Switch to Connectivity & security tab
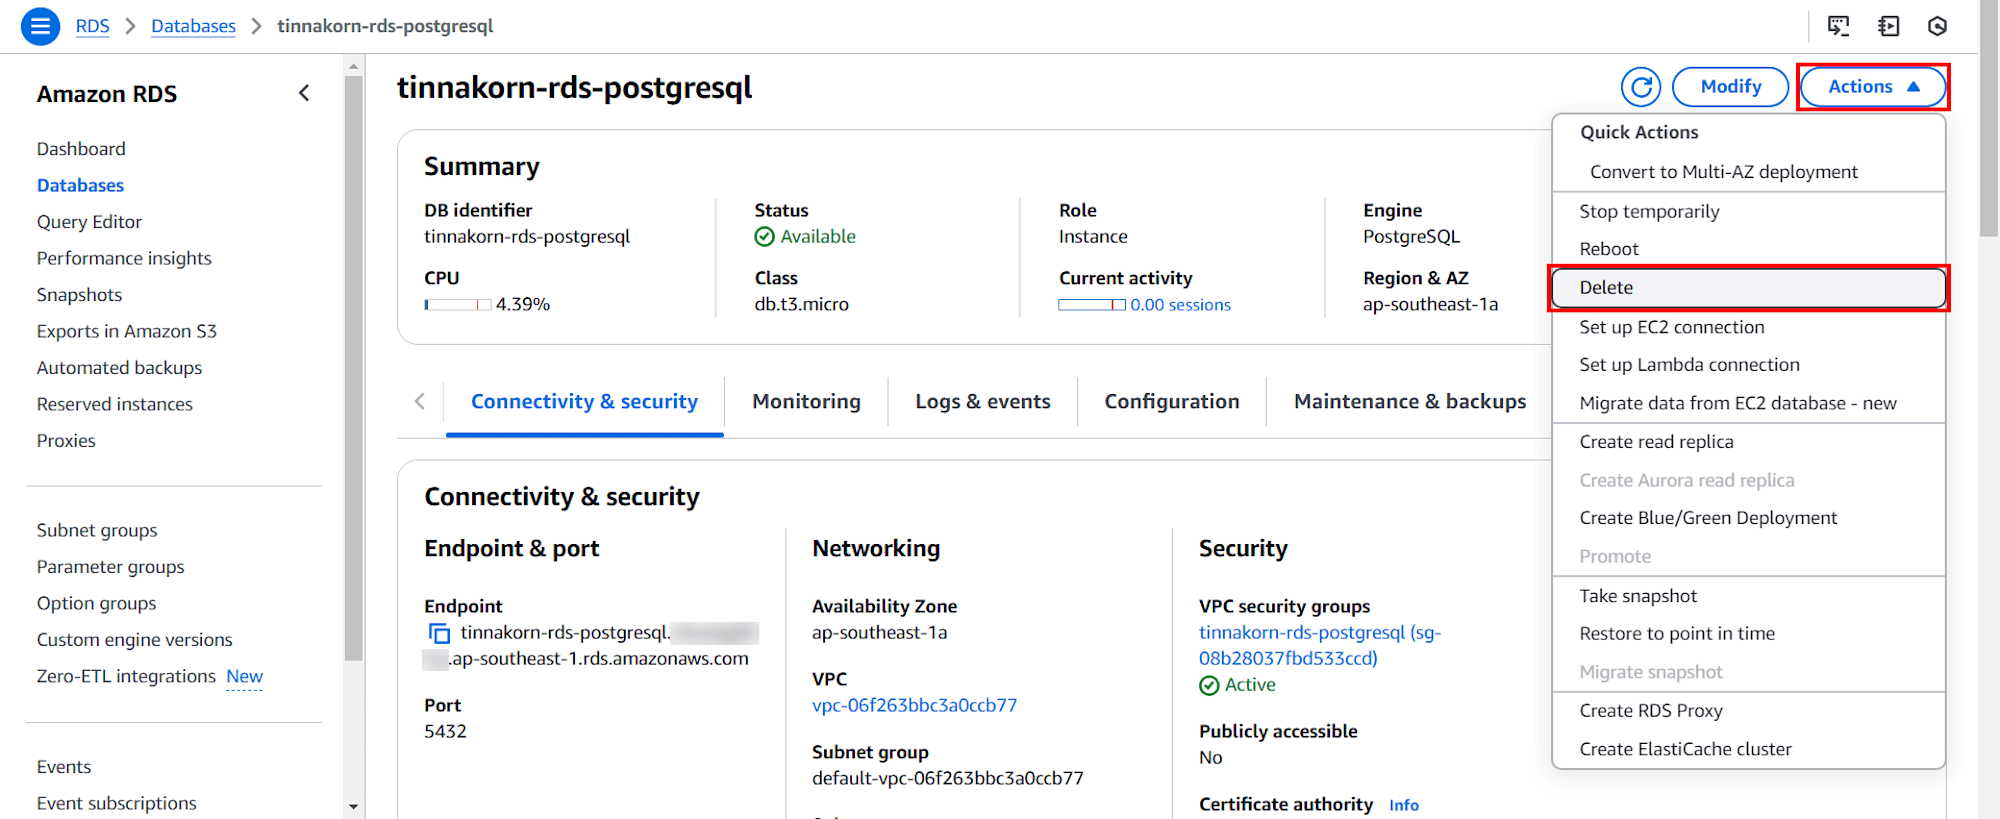The height and width of the screenshot is (819, 2000). tap(584, 402)
